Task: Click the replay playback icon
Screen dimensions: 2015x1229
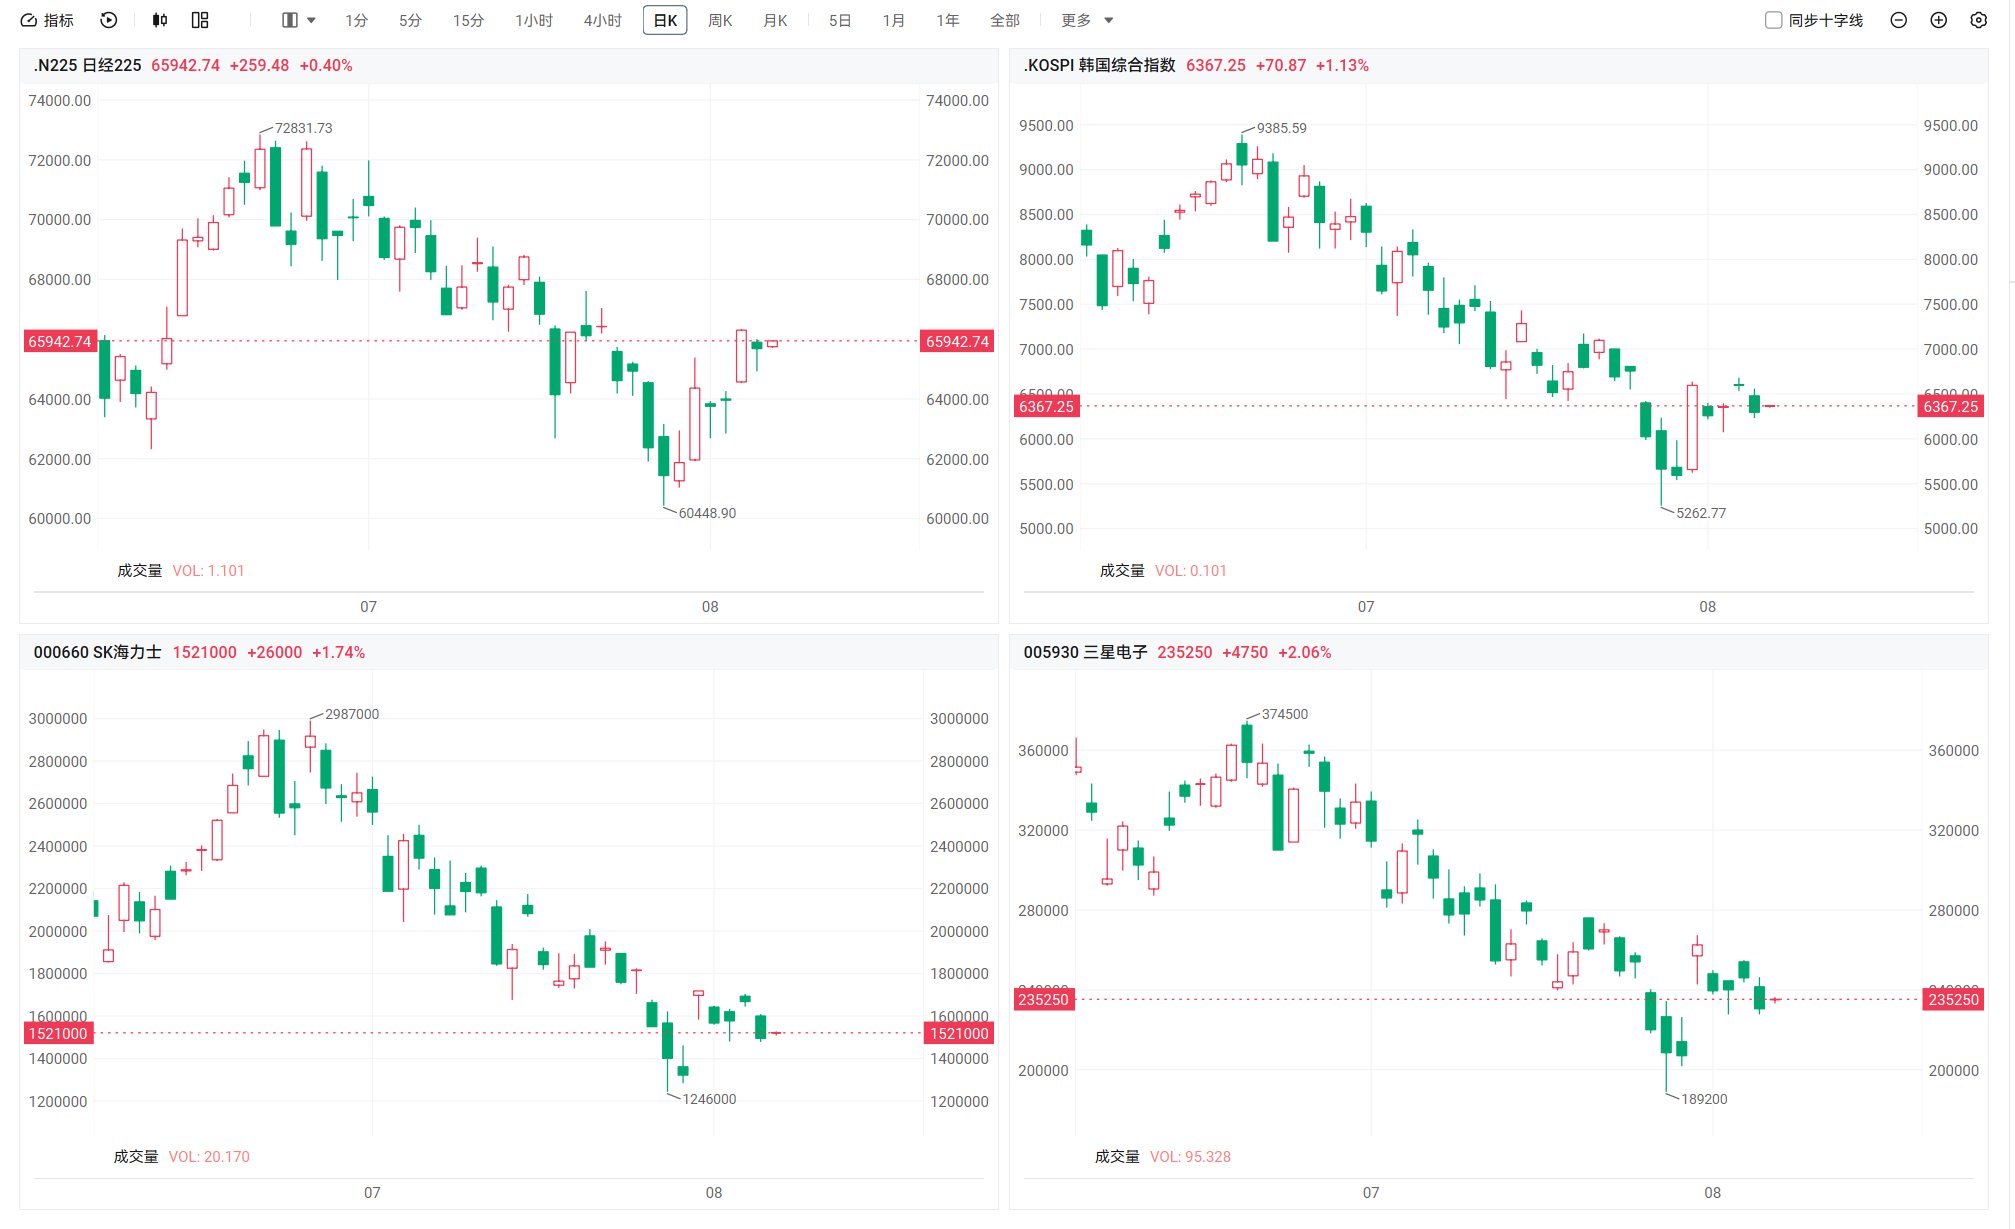Action: pos(109,20)
